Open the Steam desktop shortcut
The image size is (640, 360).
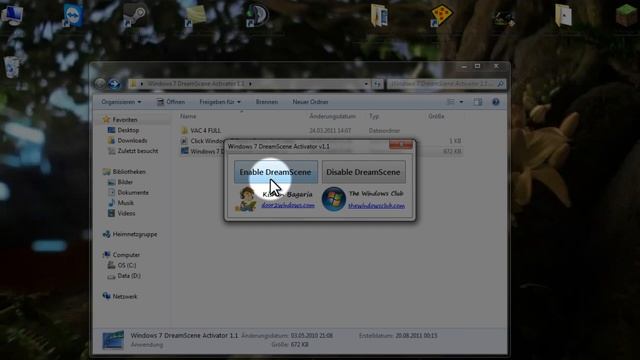click(x=135, y=16)
